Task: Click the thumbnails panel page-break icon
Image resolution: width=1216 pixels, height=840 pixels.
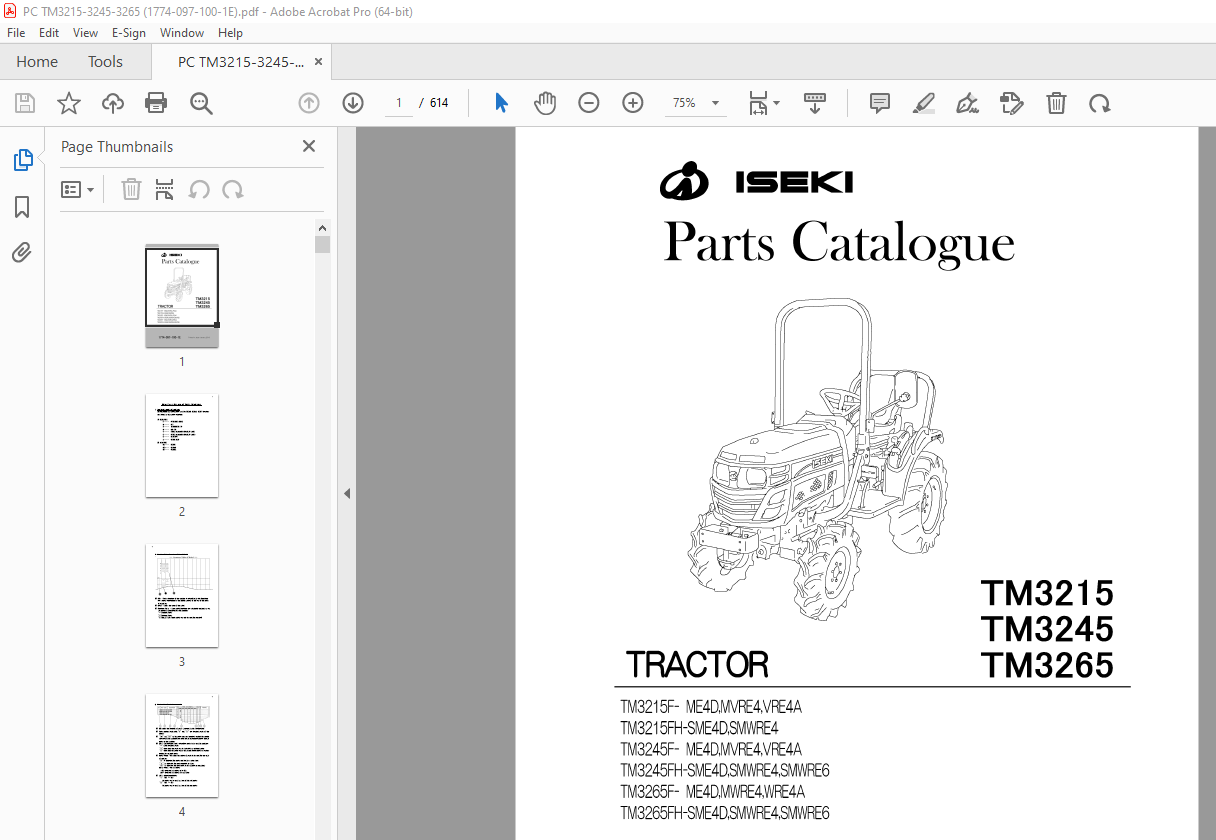Action: [165, 190]
